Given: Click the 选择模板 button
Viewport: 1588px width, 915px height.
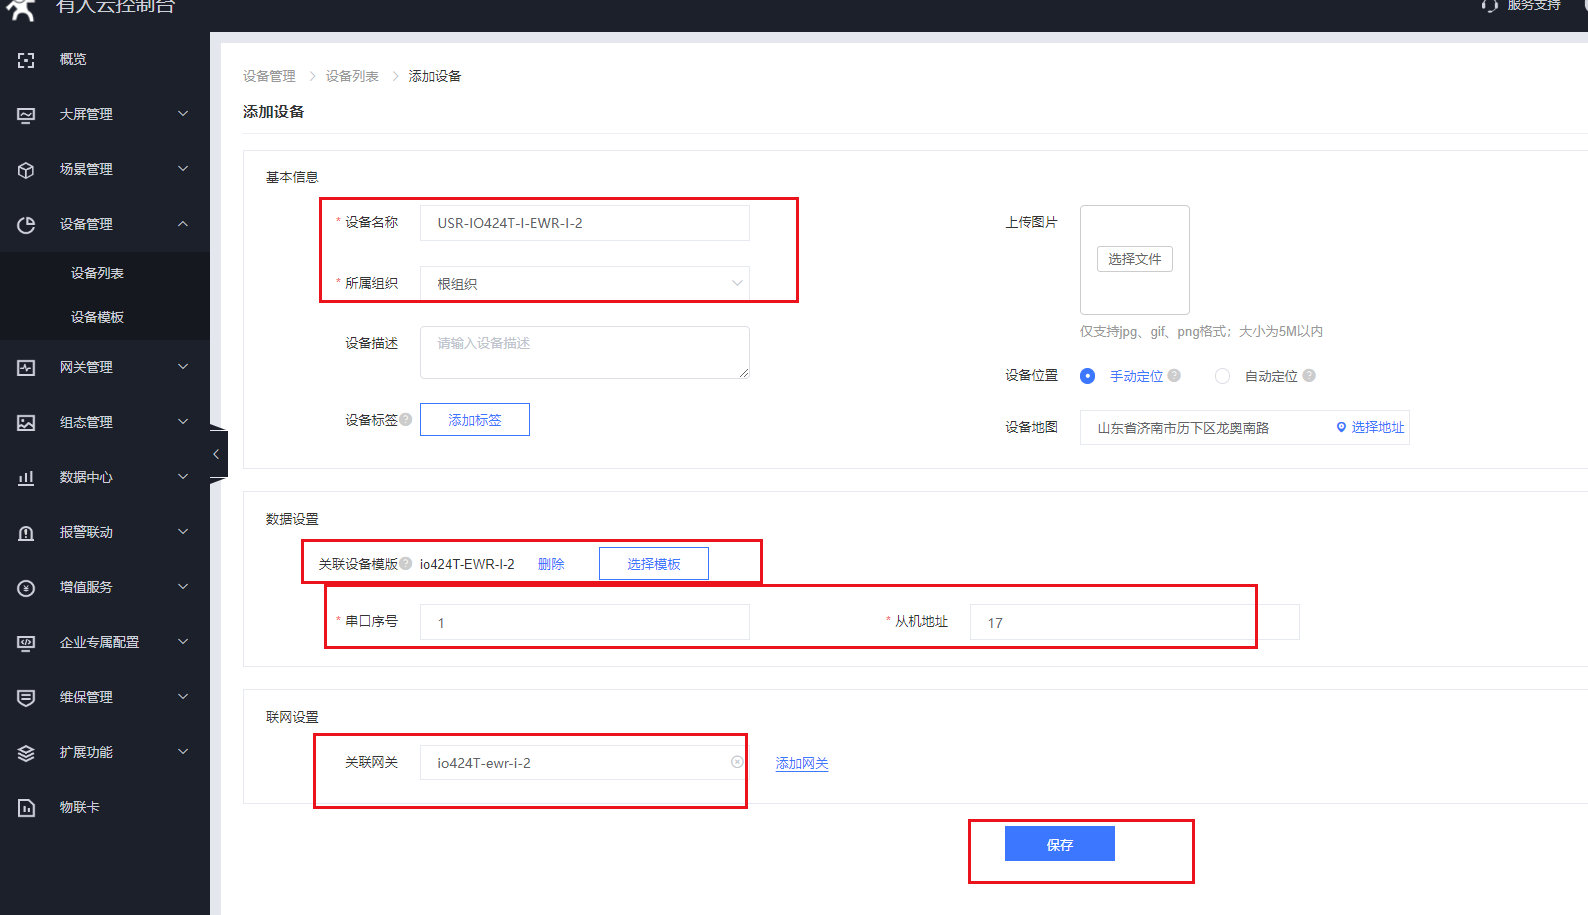Looking at the screenshot, I should (x=653, y=564).
